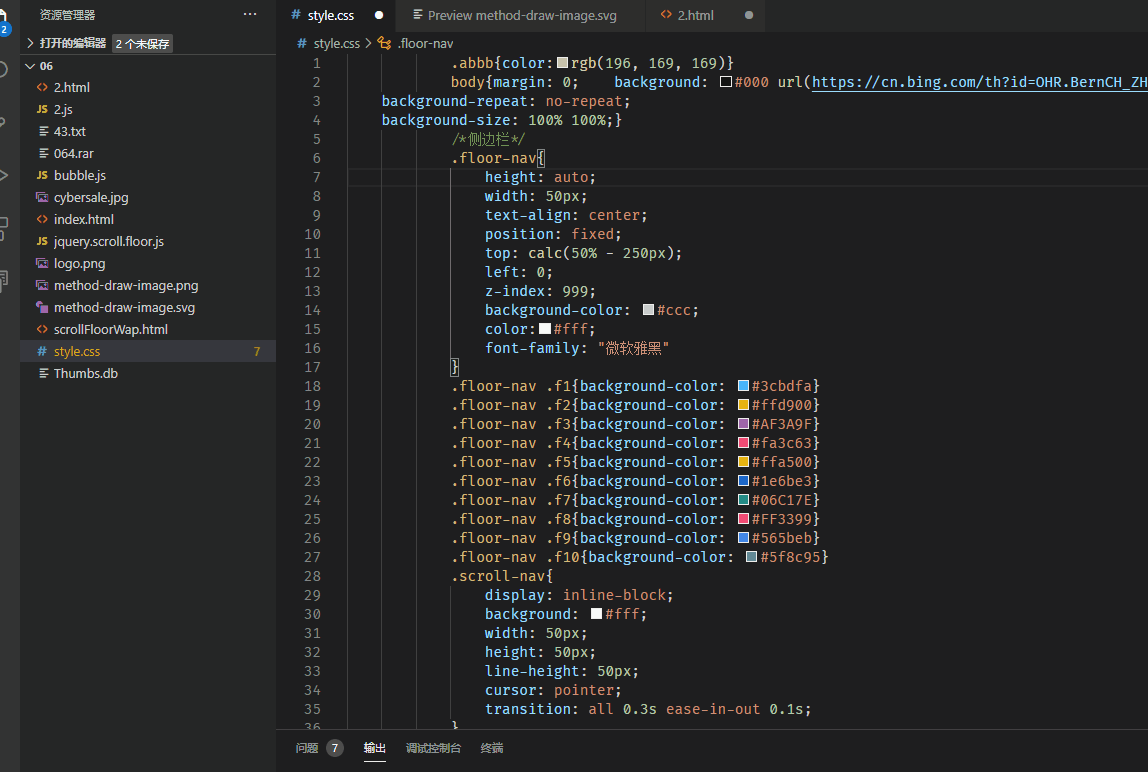Click the .floor-nav breadcrumb symbol icon

tap(384, 43)
